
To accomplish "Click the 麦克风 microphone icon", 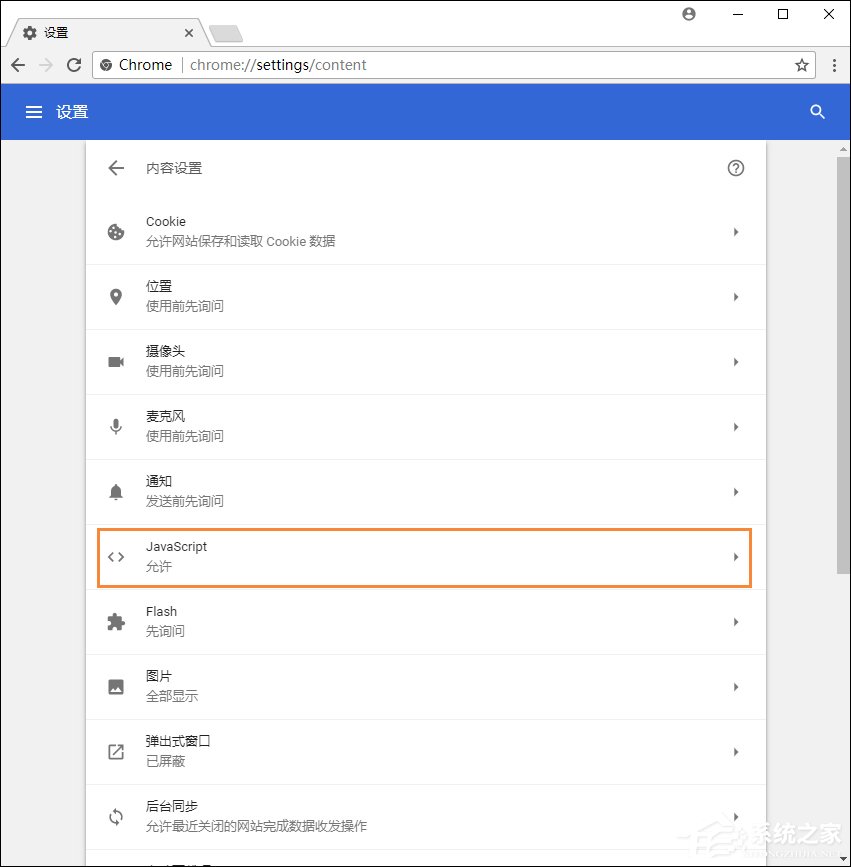I will (x=115, y=426).
